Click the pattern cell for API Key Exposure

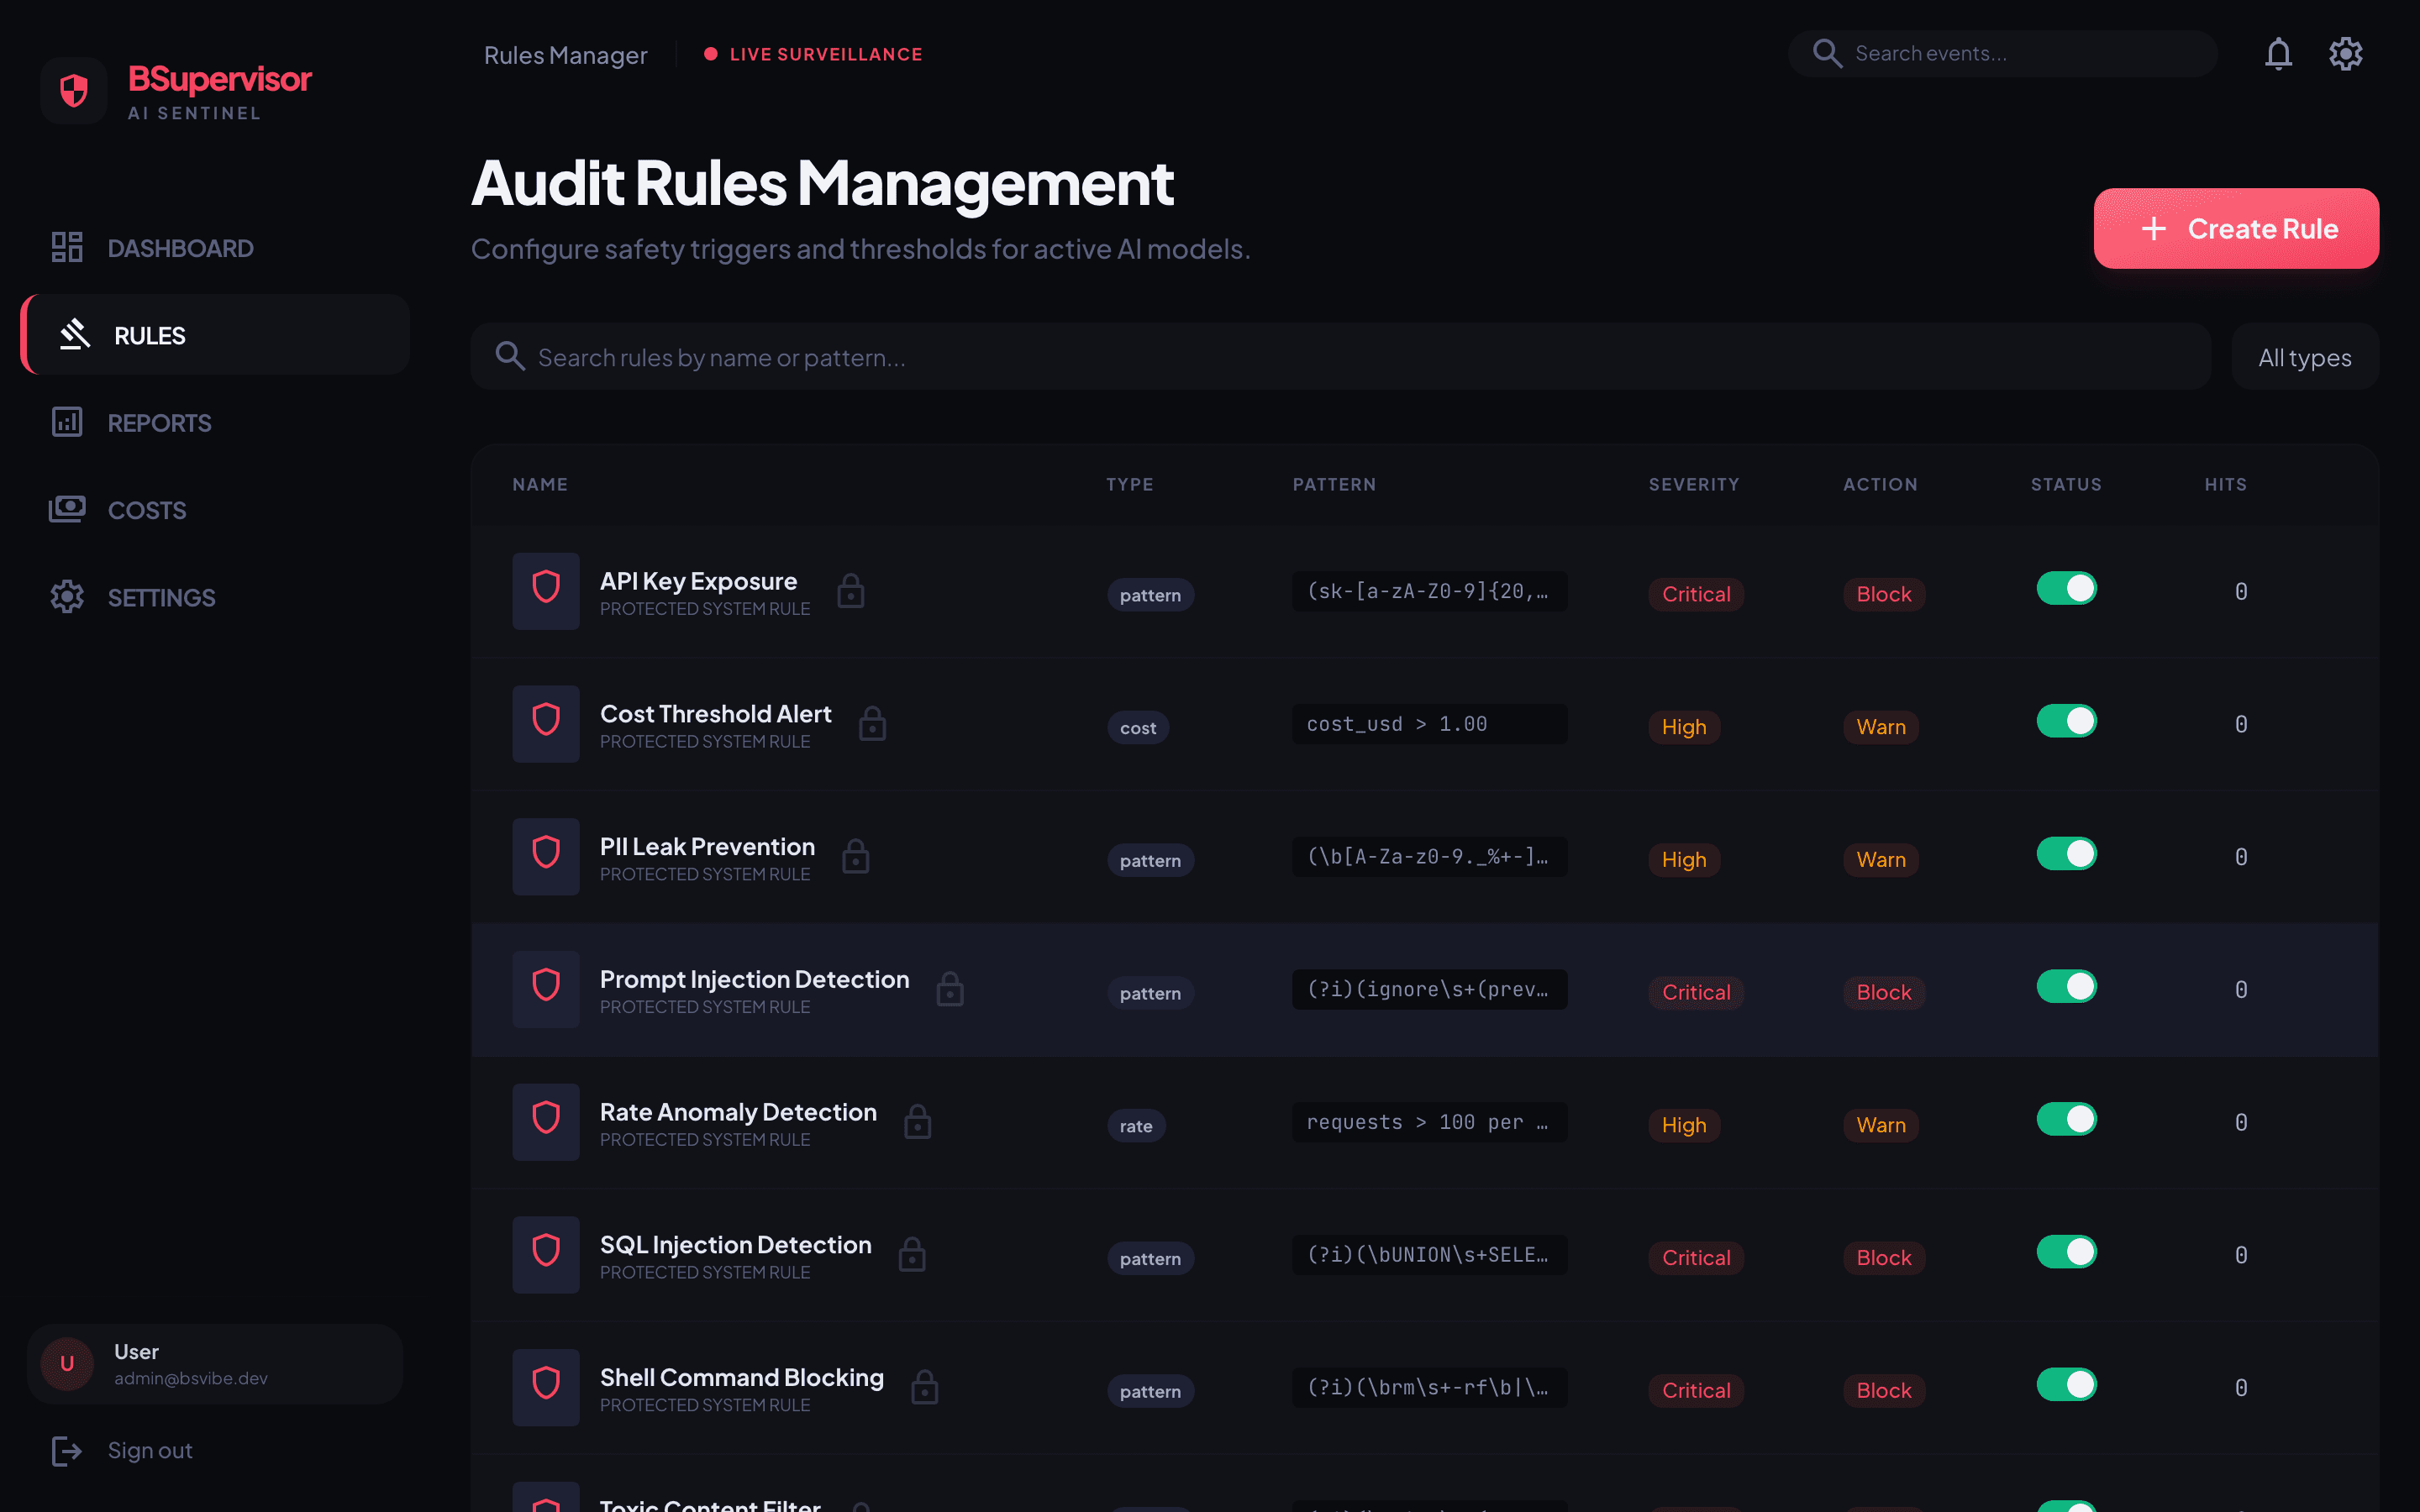[1429, 591]
